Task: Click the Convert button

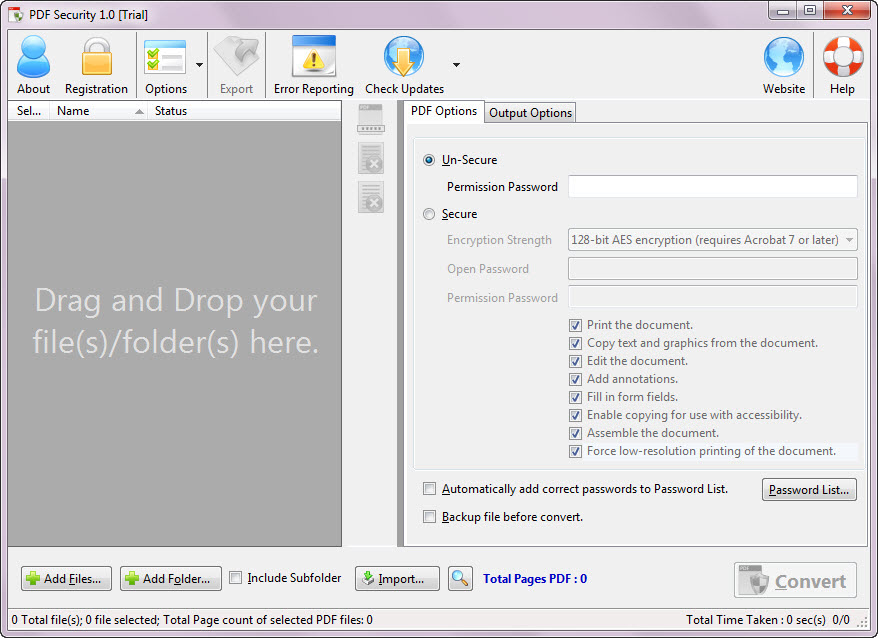Action: (x=795, y=580)
